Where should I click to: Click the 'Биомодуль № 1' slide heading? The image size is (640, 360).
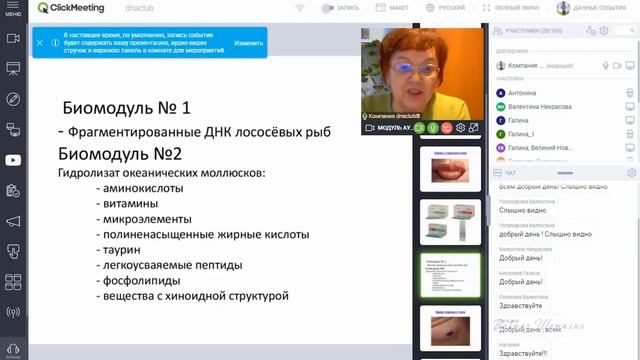(127, 108)
